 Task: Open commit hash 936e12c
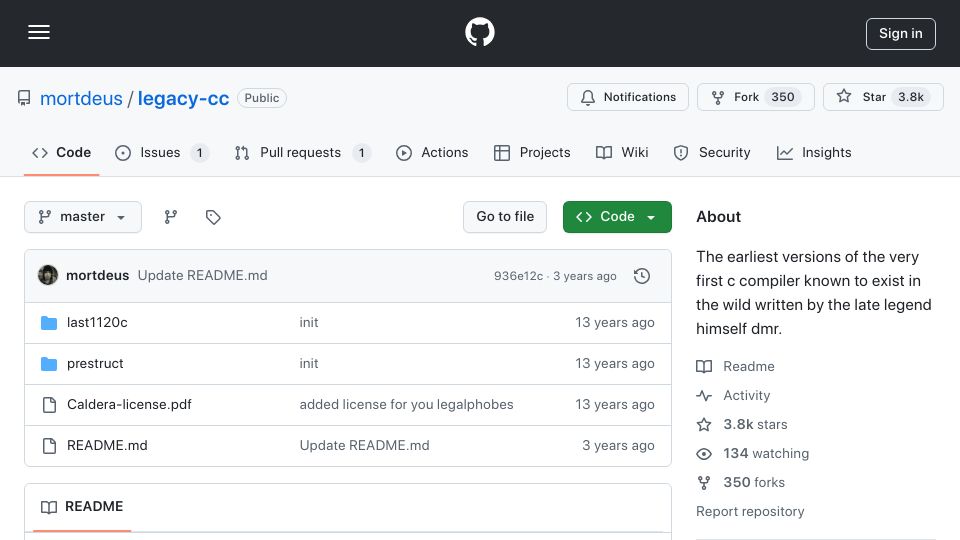[x=518, y=276]
